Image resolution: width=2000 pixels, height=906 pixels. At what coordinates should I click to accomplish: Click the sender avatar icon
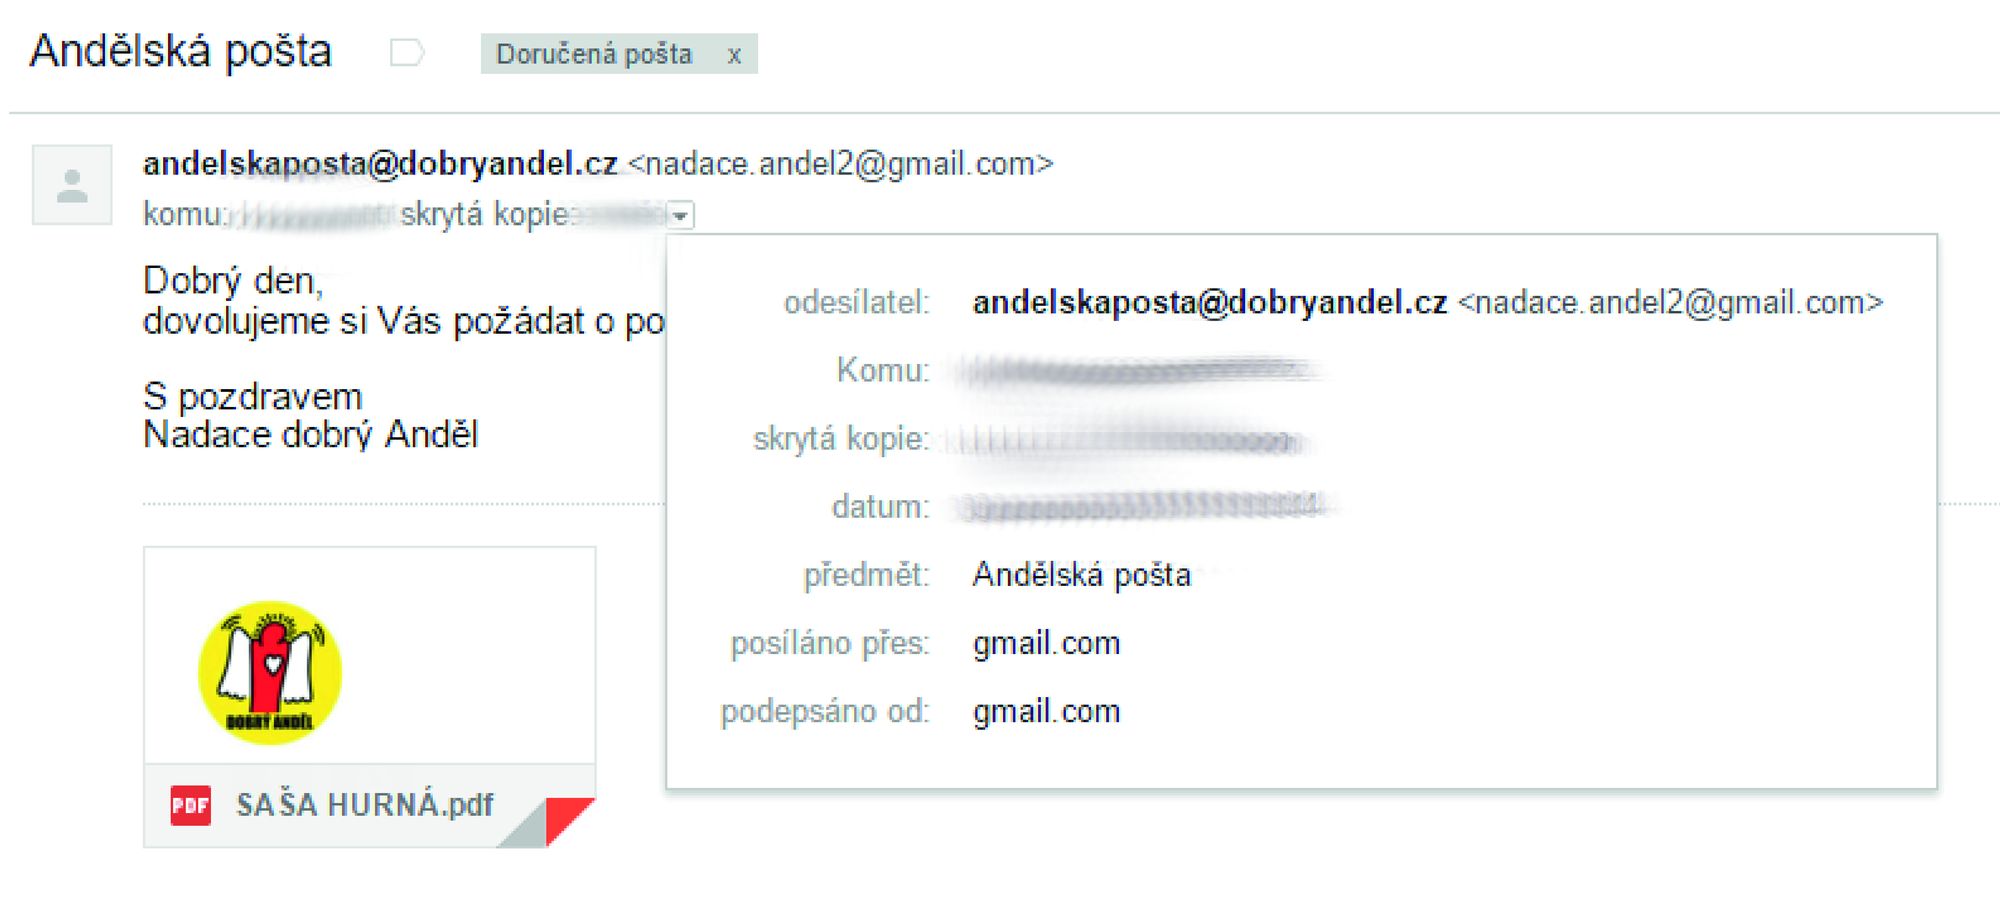tap(72, 185)
